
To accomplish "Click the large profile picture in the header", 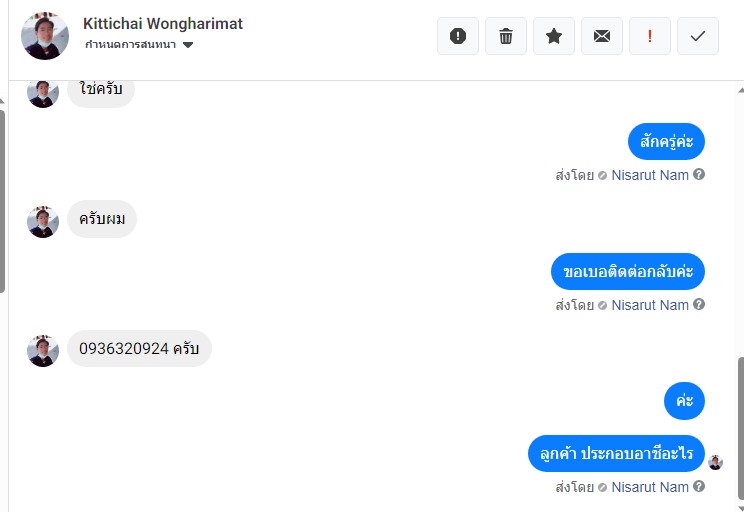I will 45,36.
